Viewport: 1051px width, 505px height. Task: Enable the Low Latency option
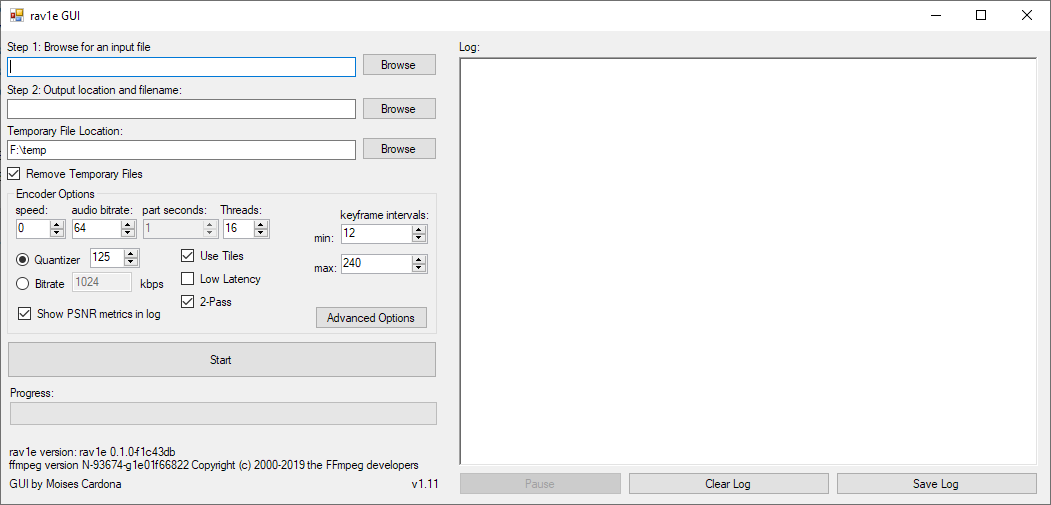187,279
